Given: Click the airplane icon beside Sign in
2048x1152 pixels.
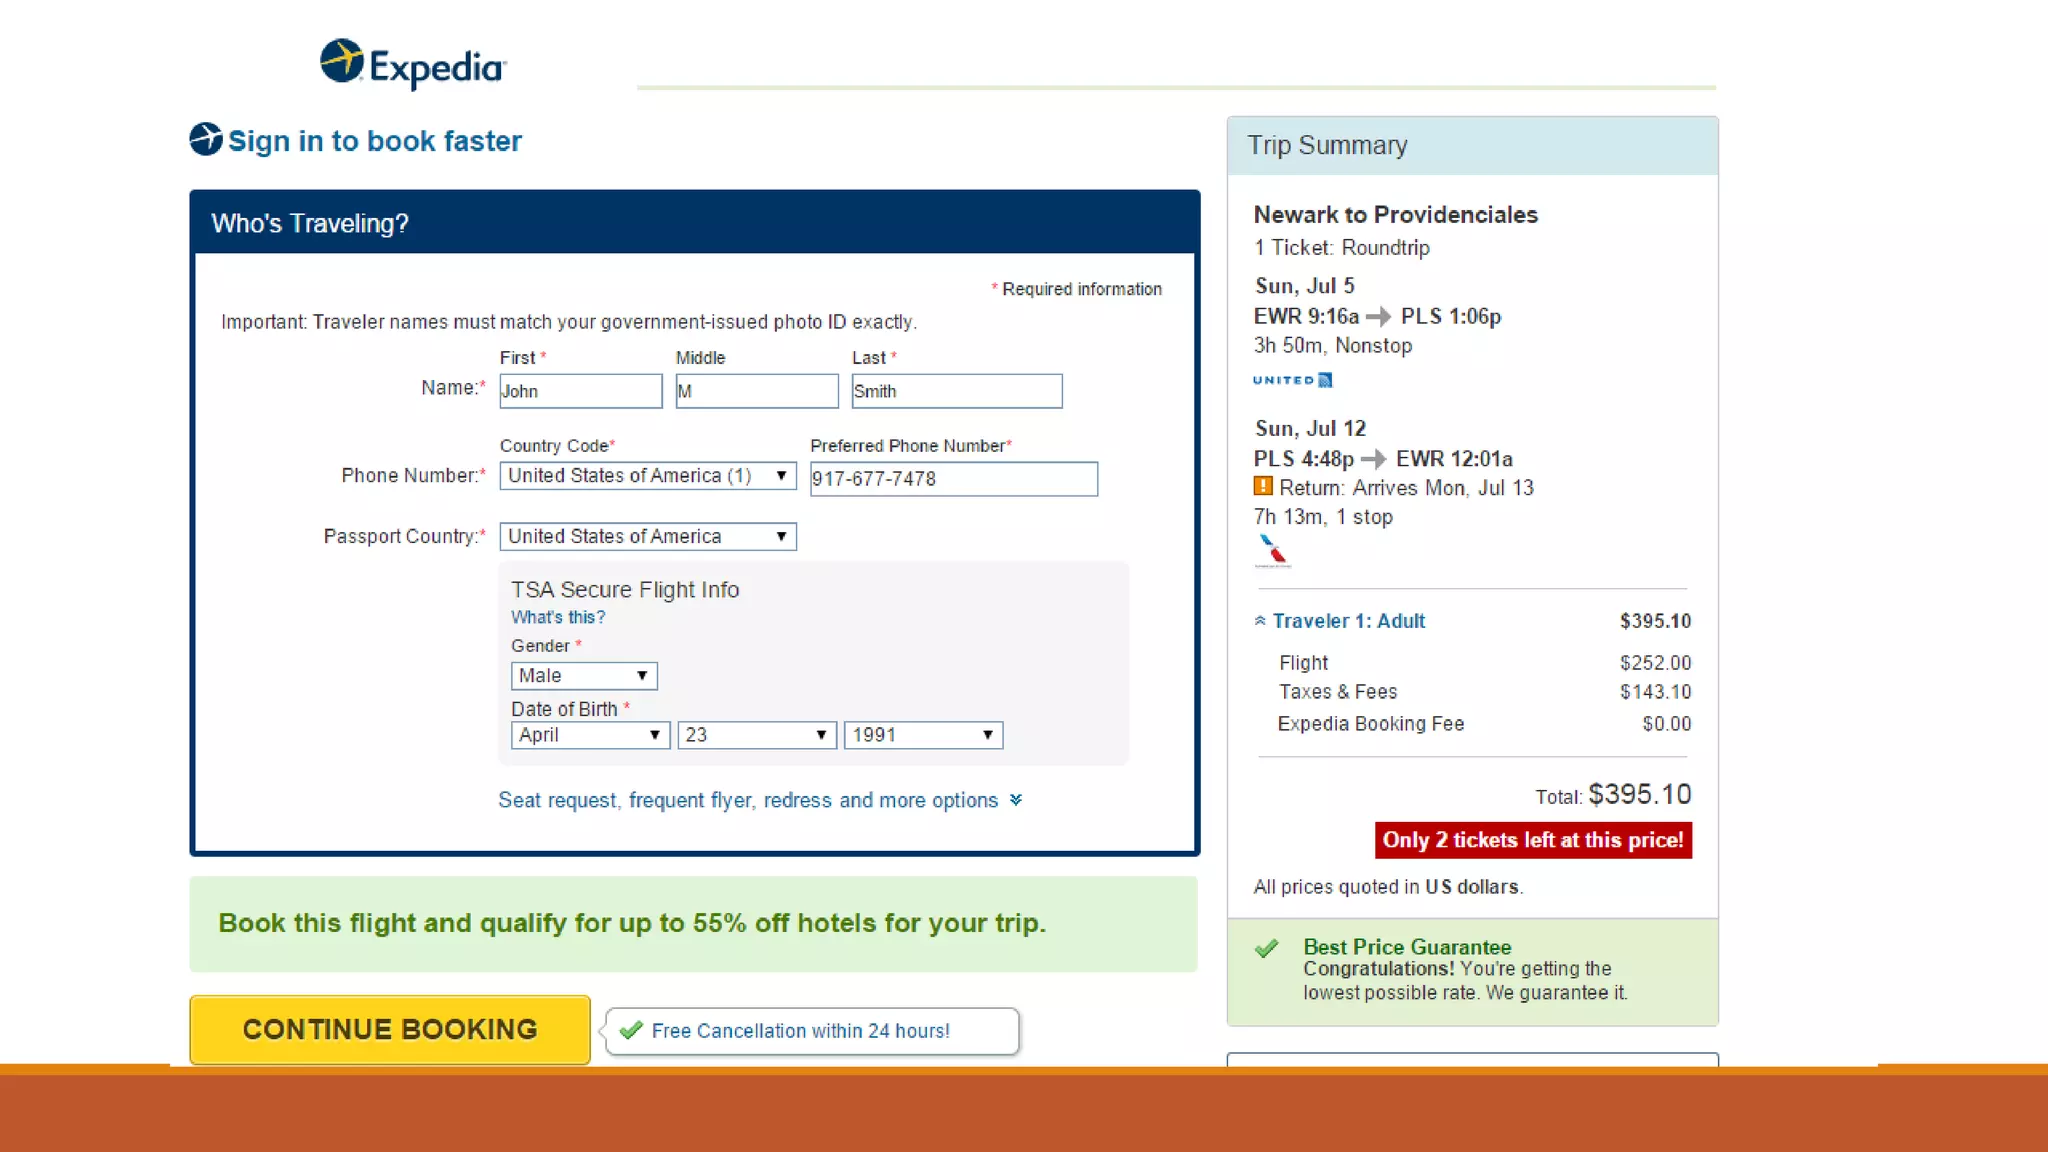Looking at the screenshot, I should (206, 139).
